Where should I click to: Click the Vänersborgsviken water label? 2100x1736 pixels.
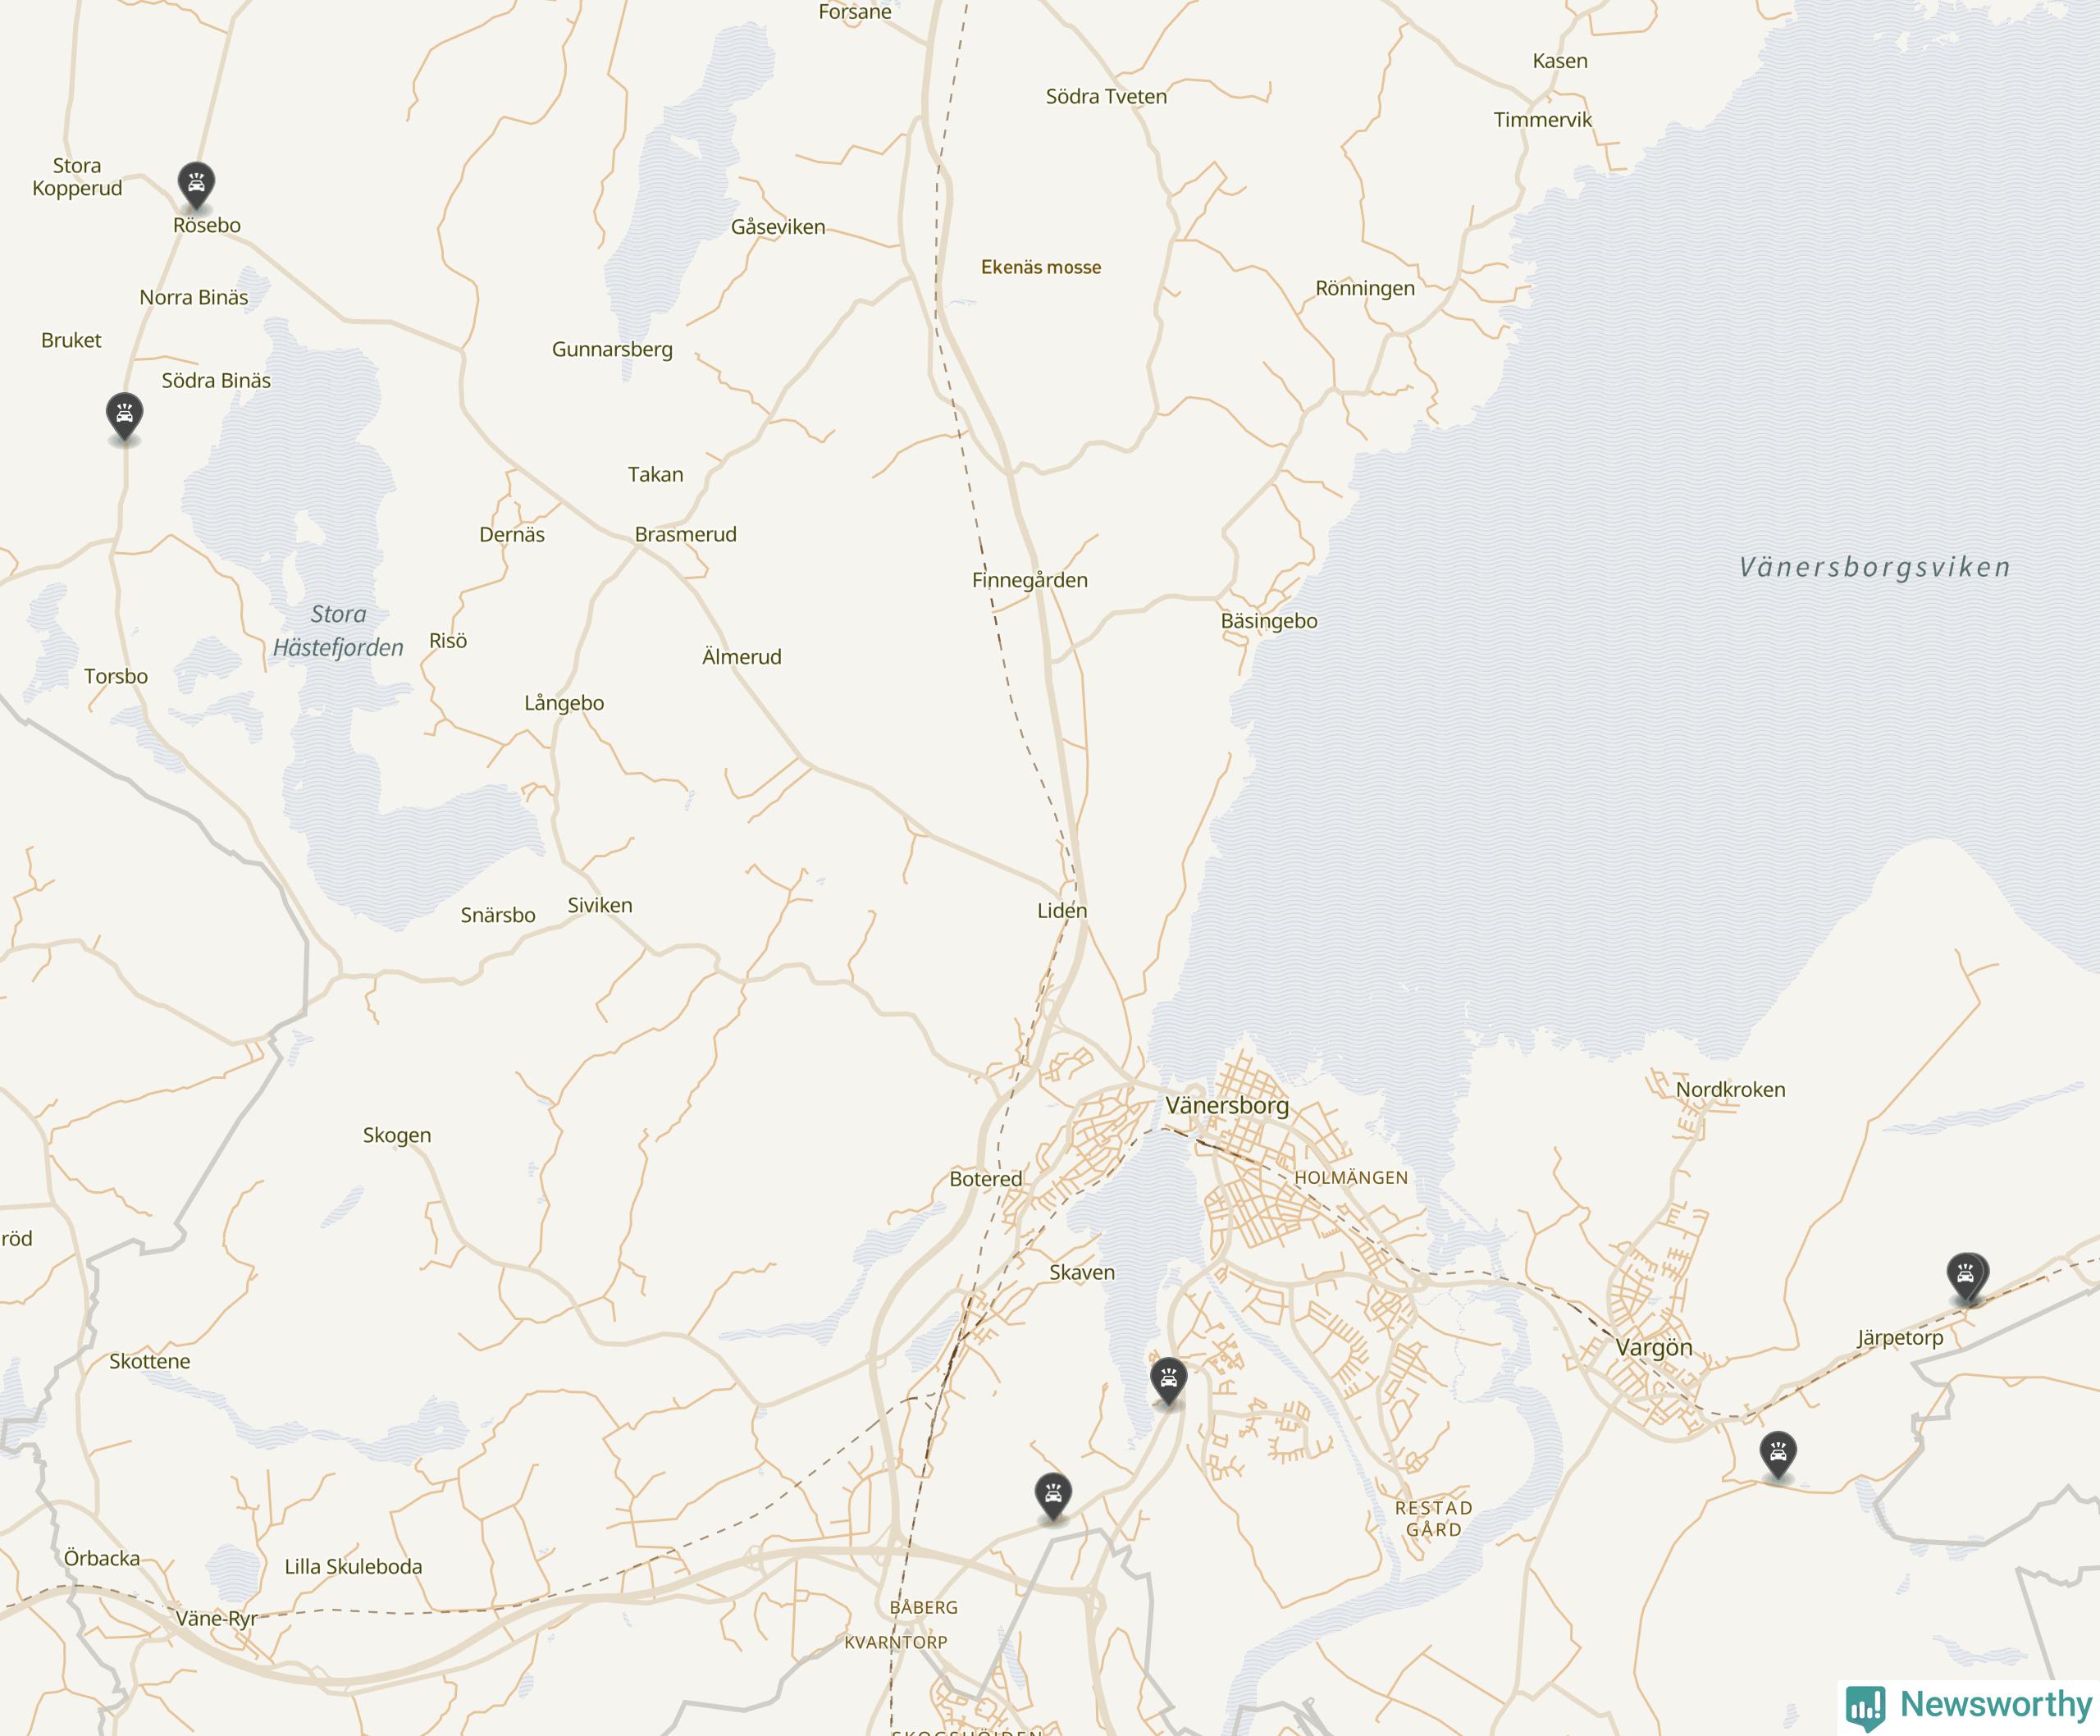(1875, 567)
